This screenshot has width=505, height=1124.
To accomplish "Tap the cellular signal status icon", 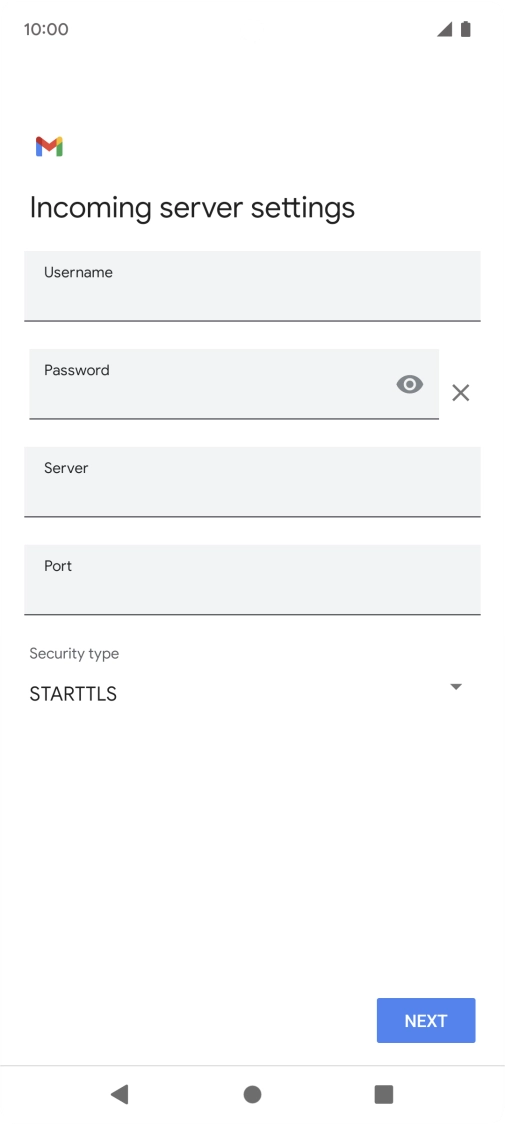I will click(x=445, y=29).
